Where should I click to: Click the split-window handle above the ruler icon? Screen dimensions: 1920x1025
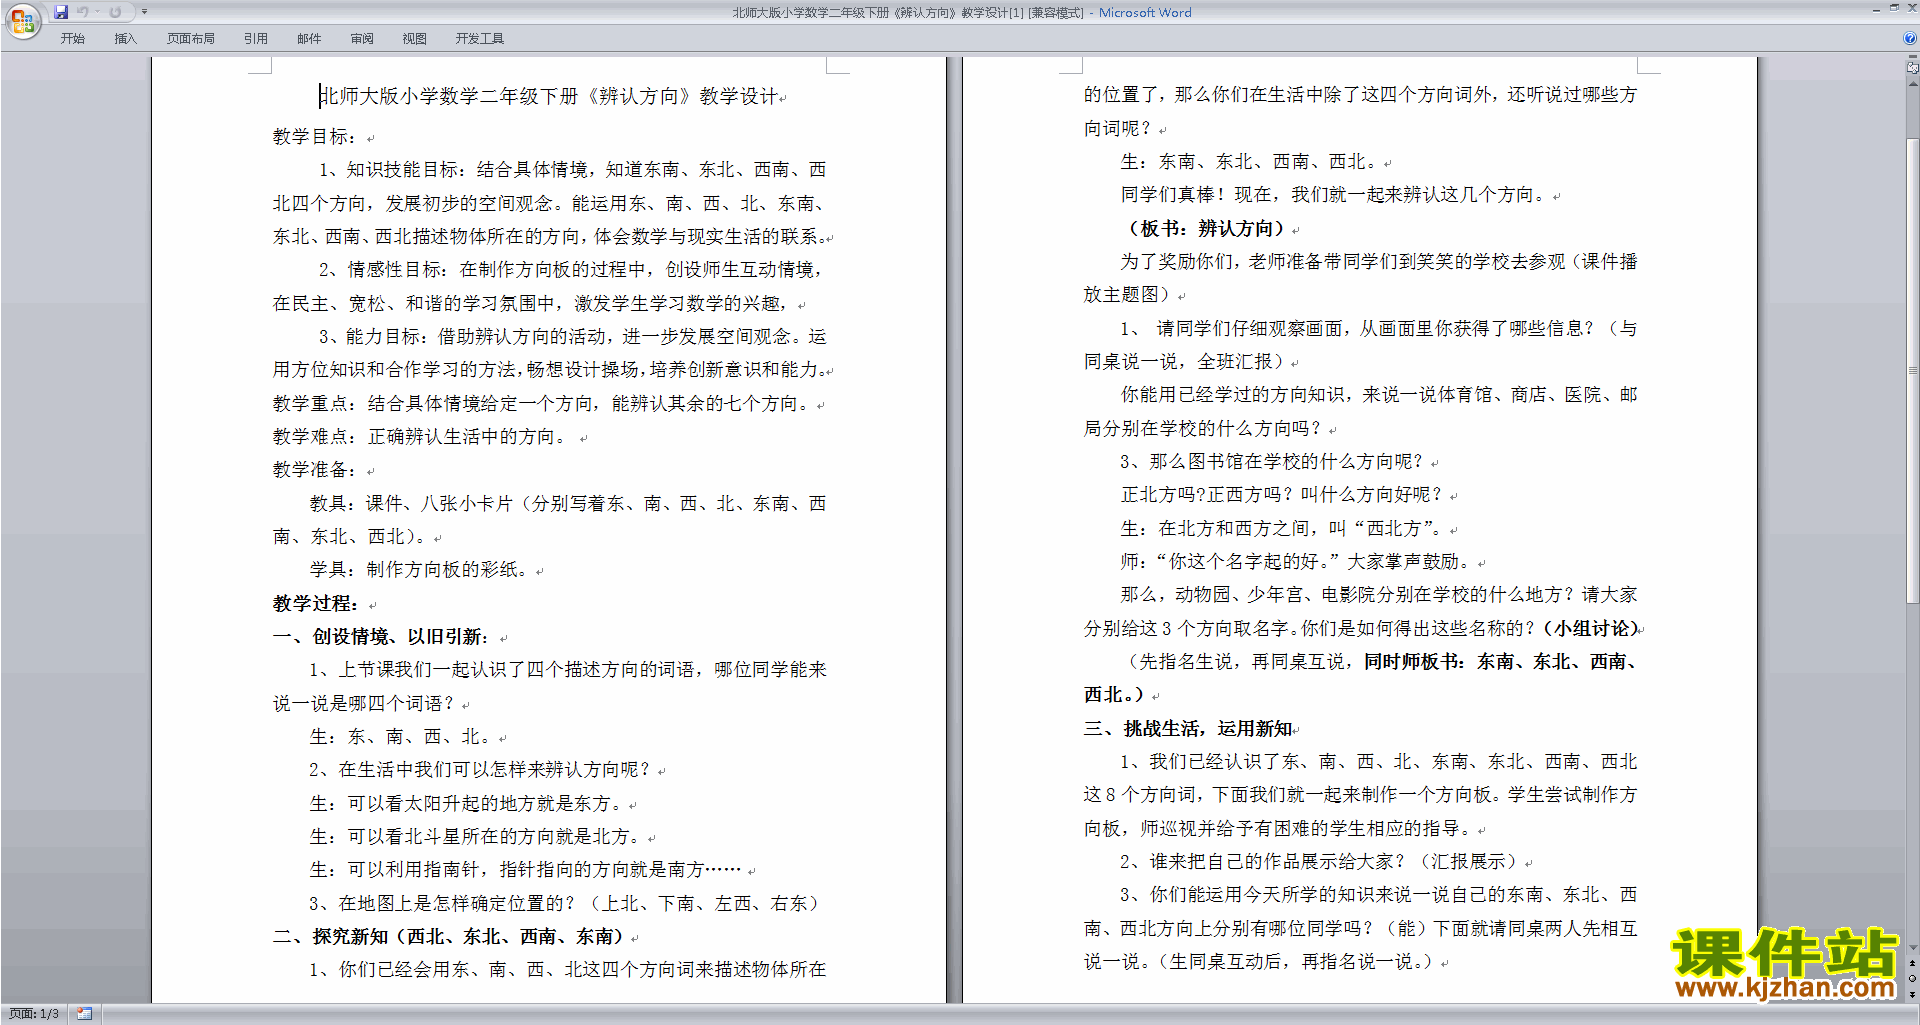coord(1913,57)
